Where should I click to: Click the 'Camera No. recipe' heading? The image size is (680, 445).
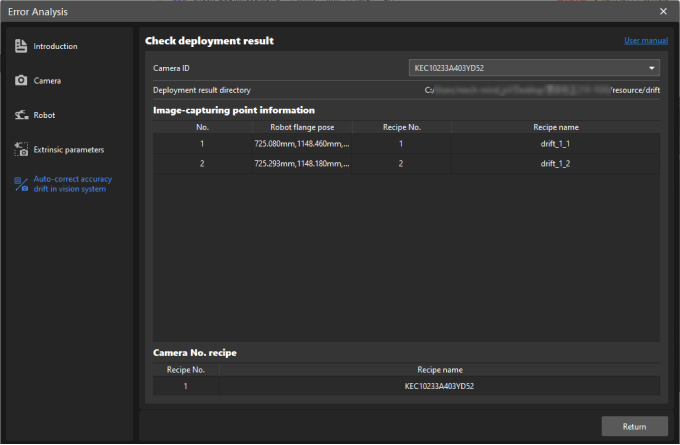pyautogui.click(x=195, y=353)
